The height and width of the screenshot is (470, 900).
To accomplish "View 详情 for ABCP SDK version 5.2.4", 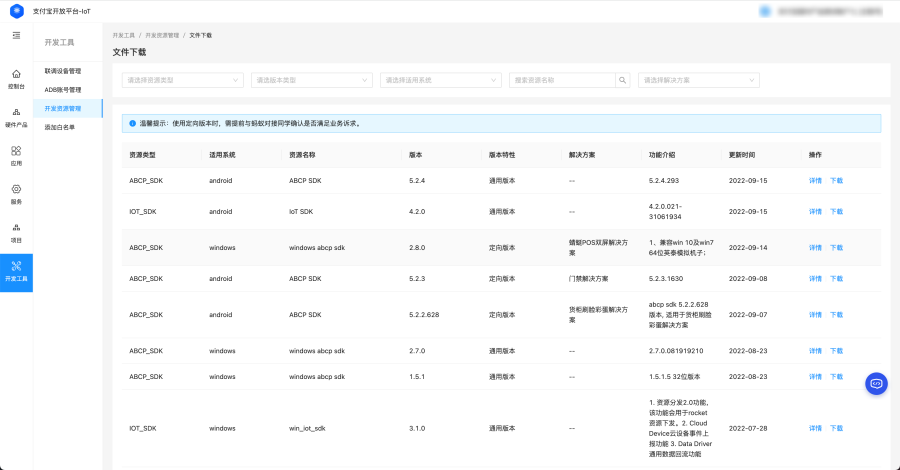I will click(815, 181).
